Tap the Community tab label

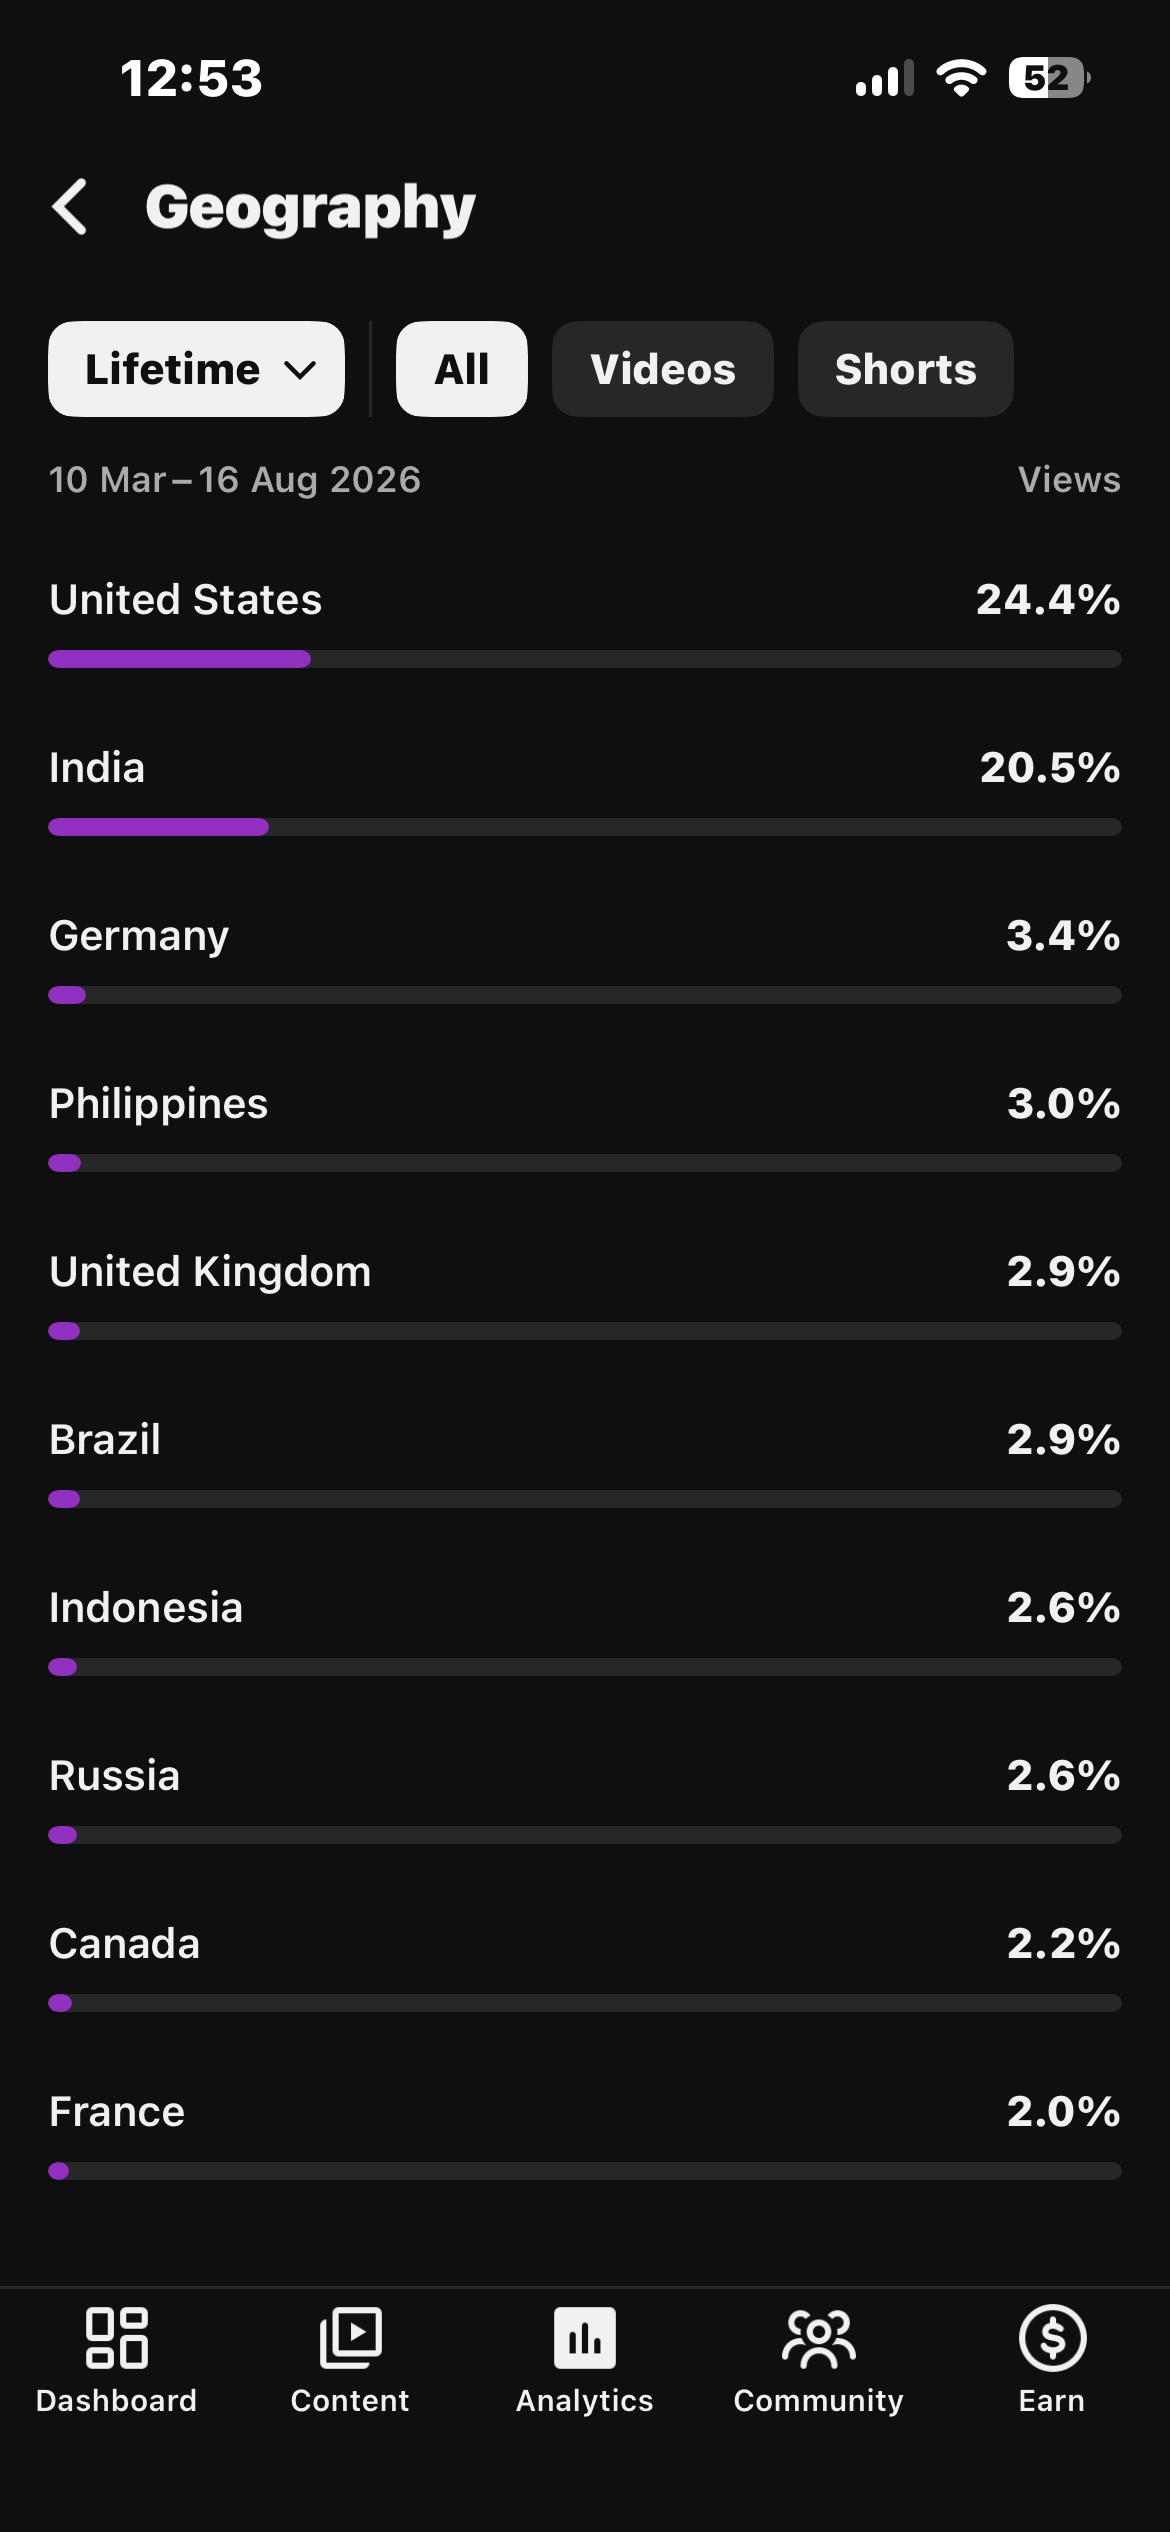819,2401
